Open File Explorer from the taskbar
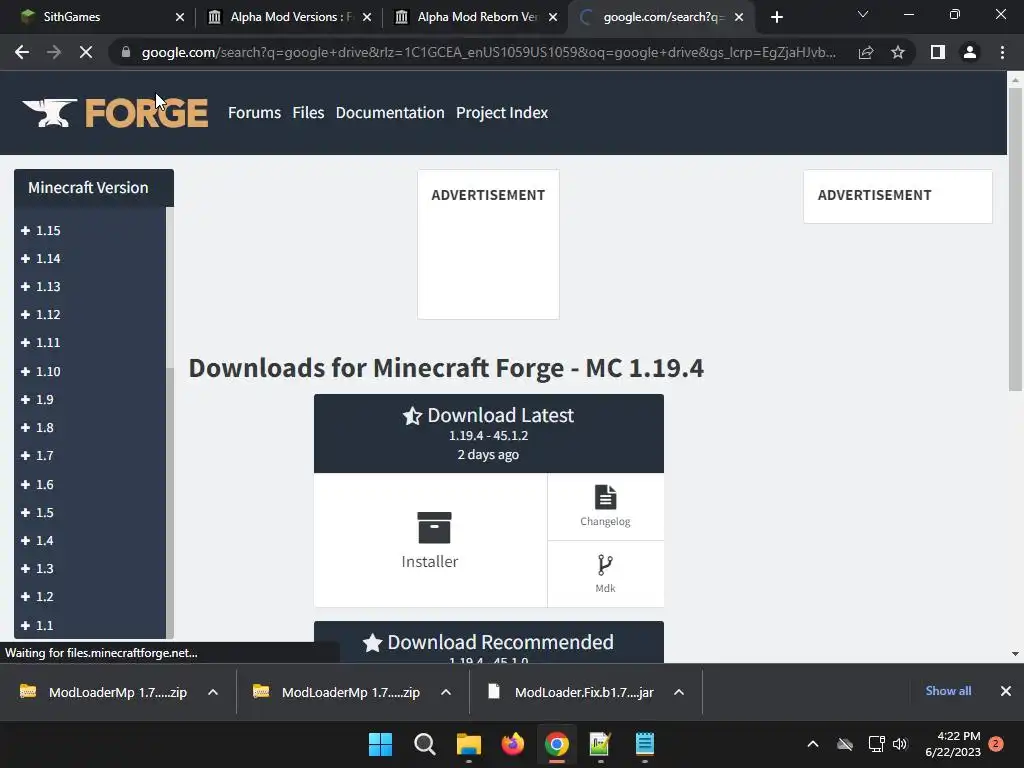This screenshot has width=1024, height=768. click(x=468, y=744)
